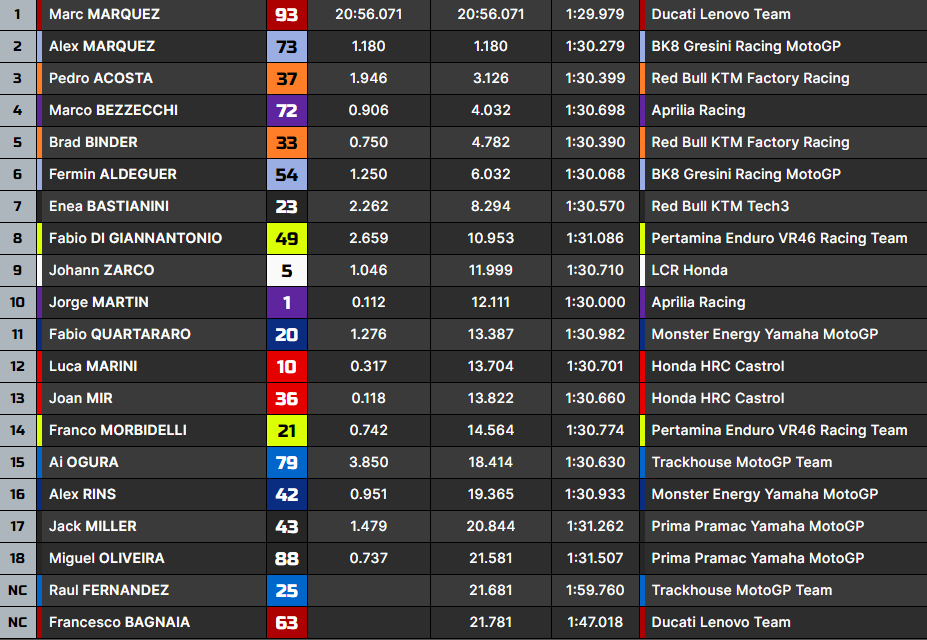
Task: Click Alex Marquez's blue number 73 badge
Action: pyautogui.click(x=287, y=47)
